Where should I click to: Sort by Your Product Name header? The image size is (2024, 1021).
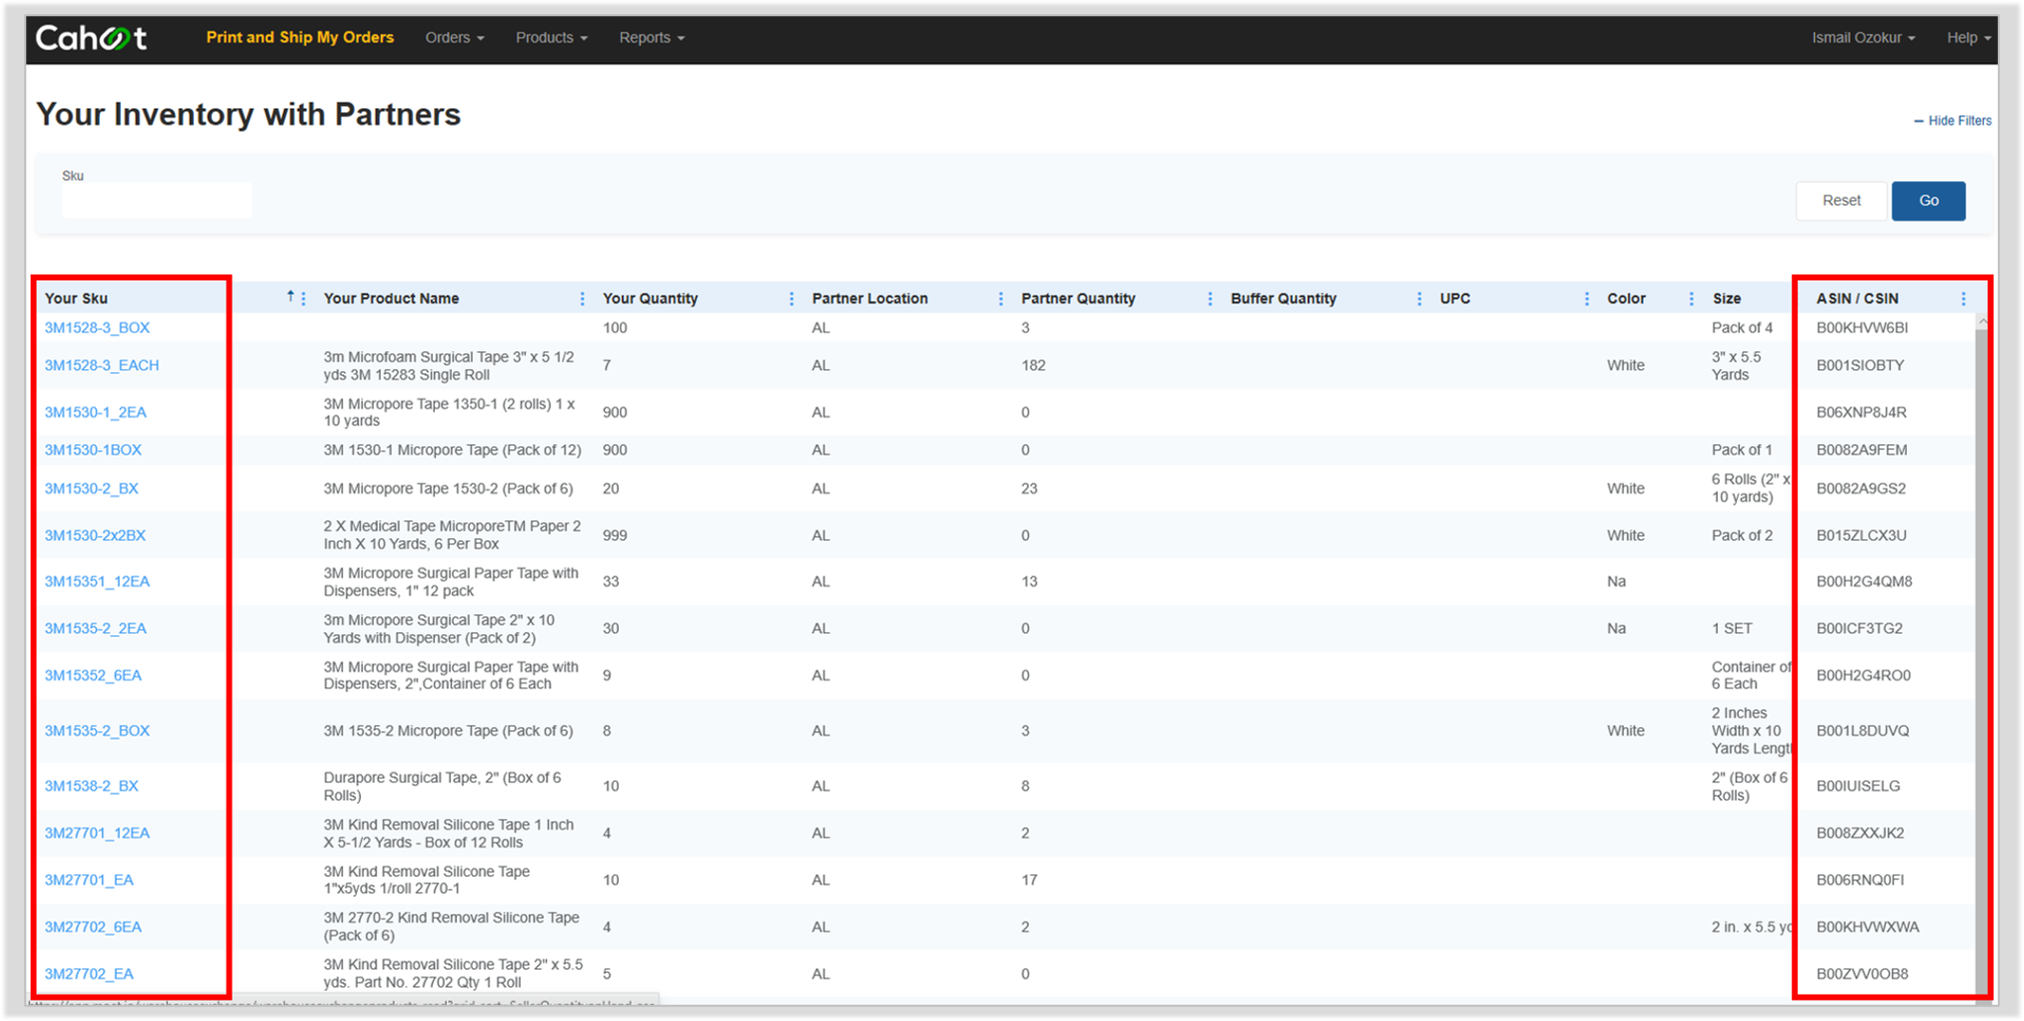point(391,298)
